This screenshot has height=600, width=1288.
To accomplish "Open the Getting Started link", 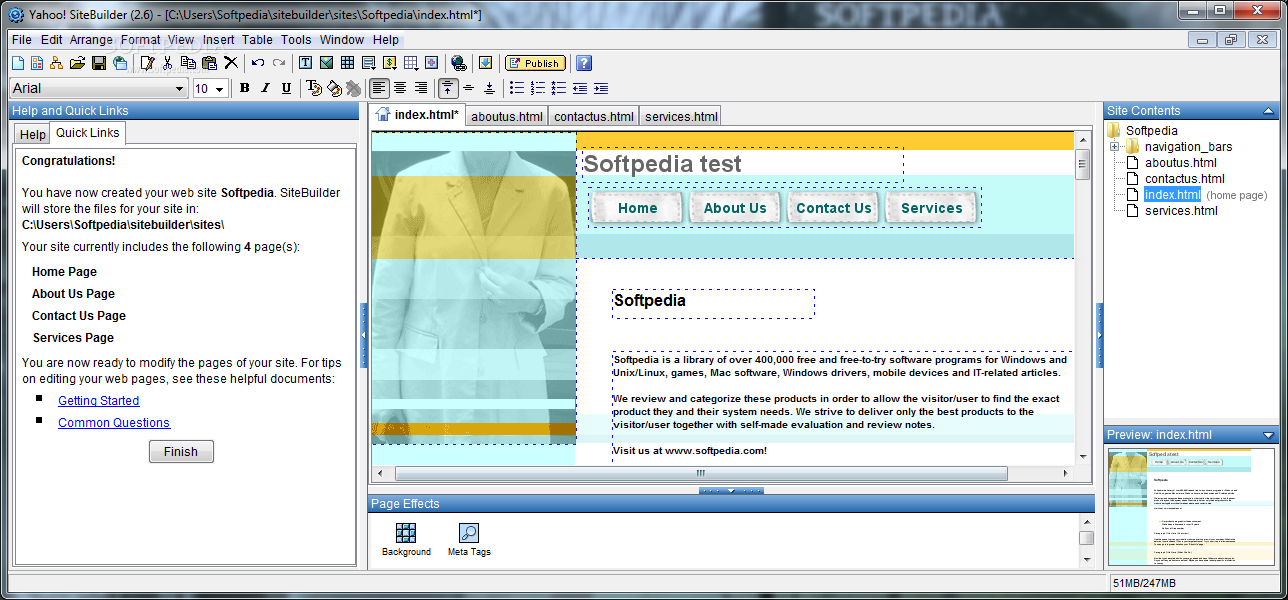I will coord(98,400).
